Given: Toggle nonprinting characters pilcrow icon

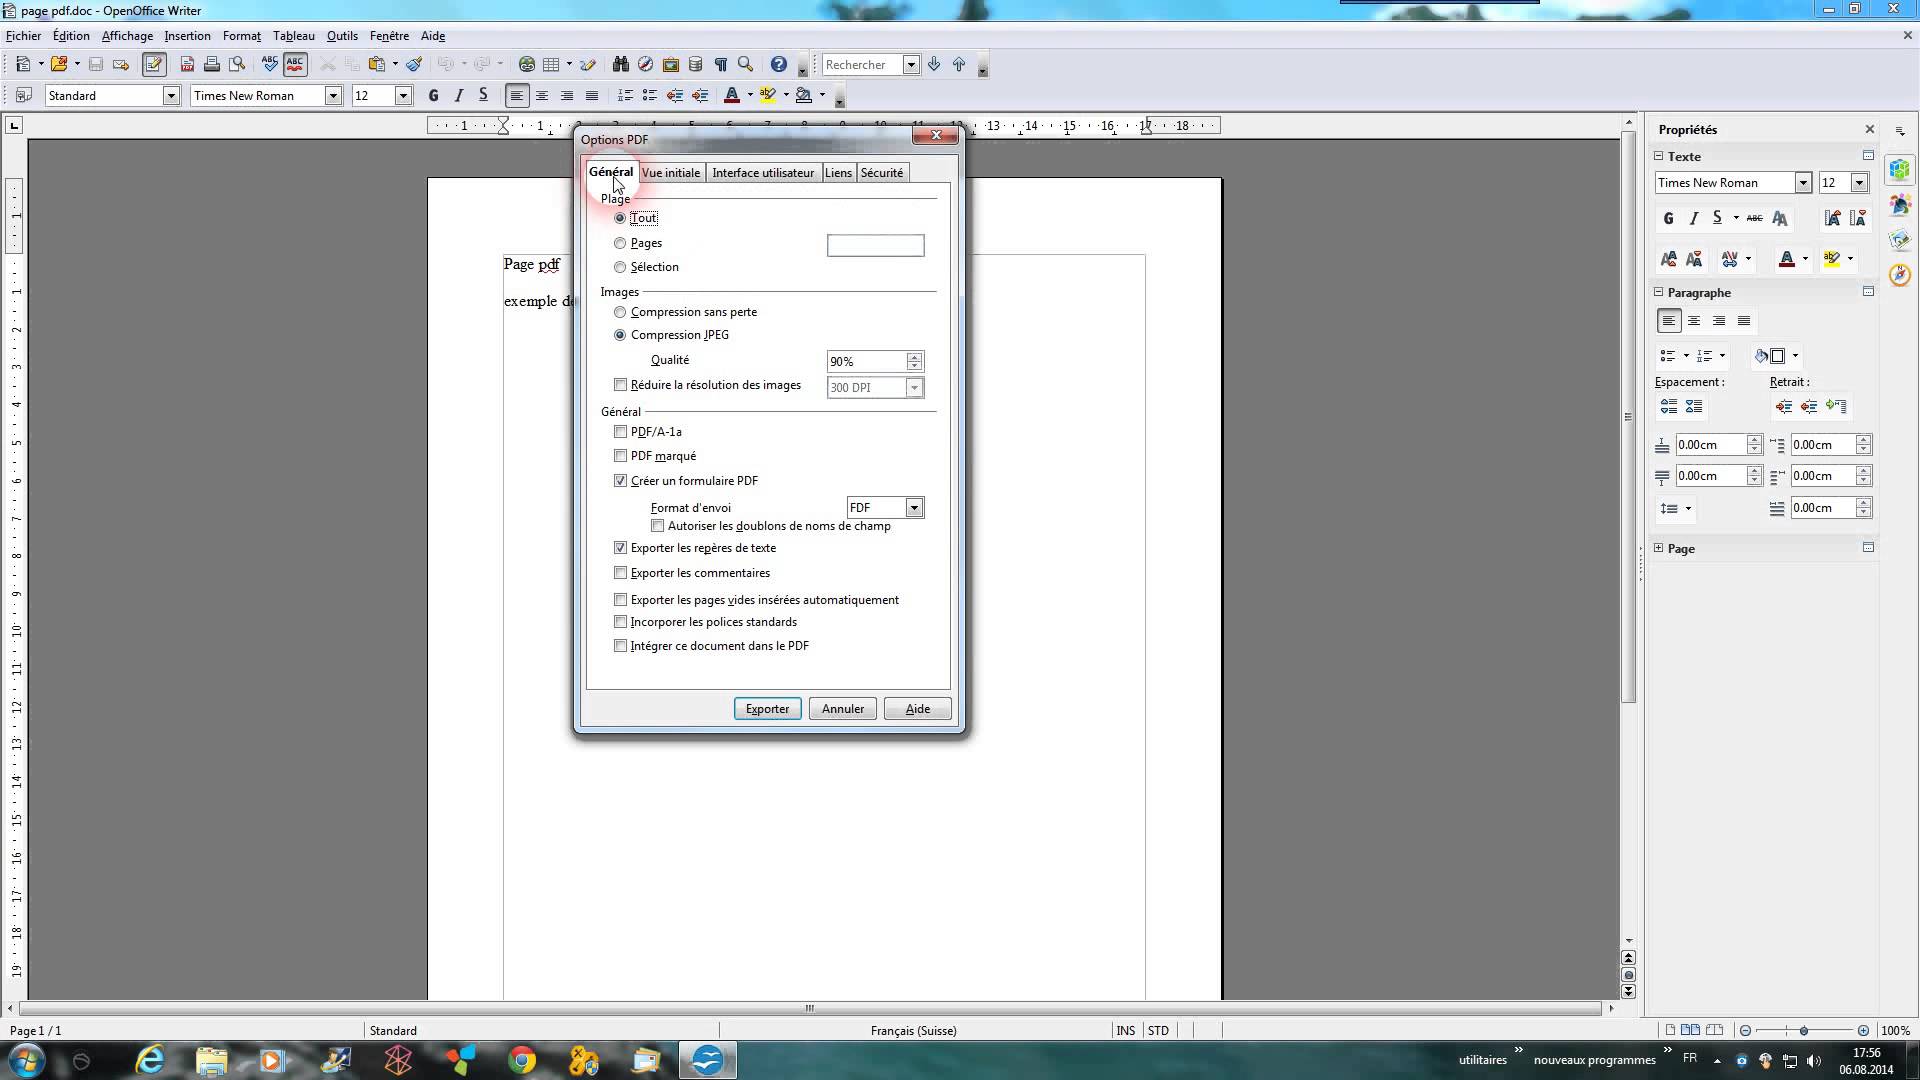Looking at the screenshot, I should tap(721, 64).
